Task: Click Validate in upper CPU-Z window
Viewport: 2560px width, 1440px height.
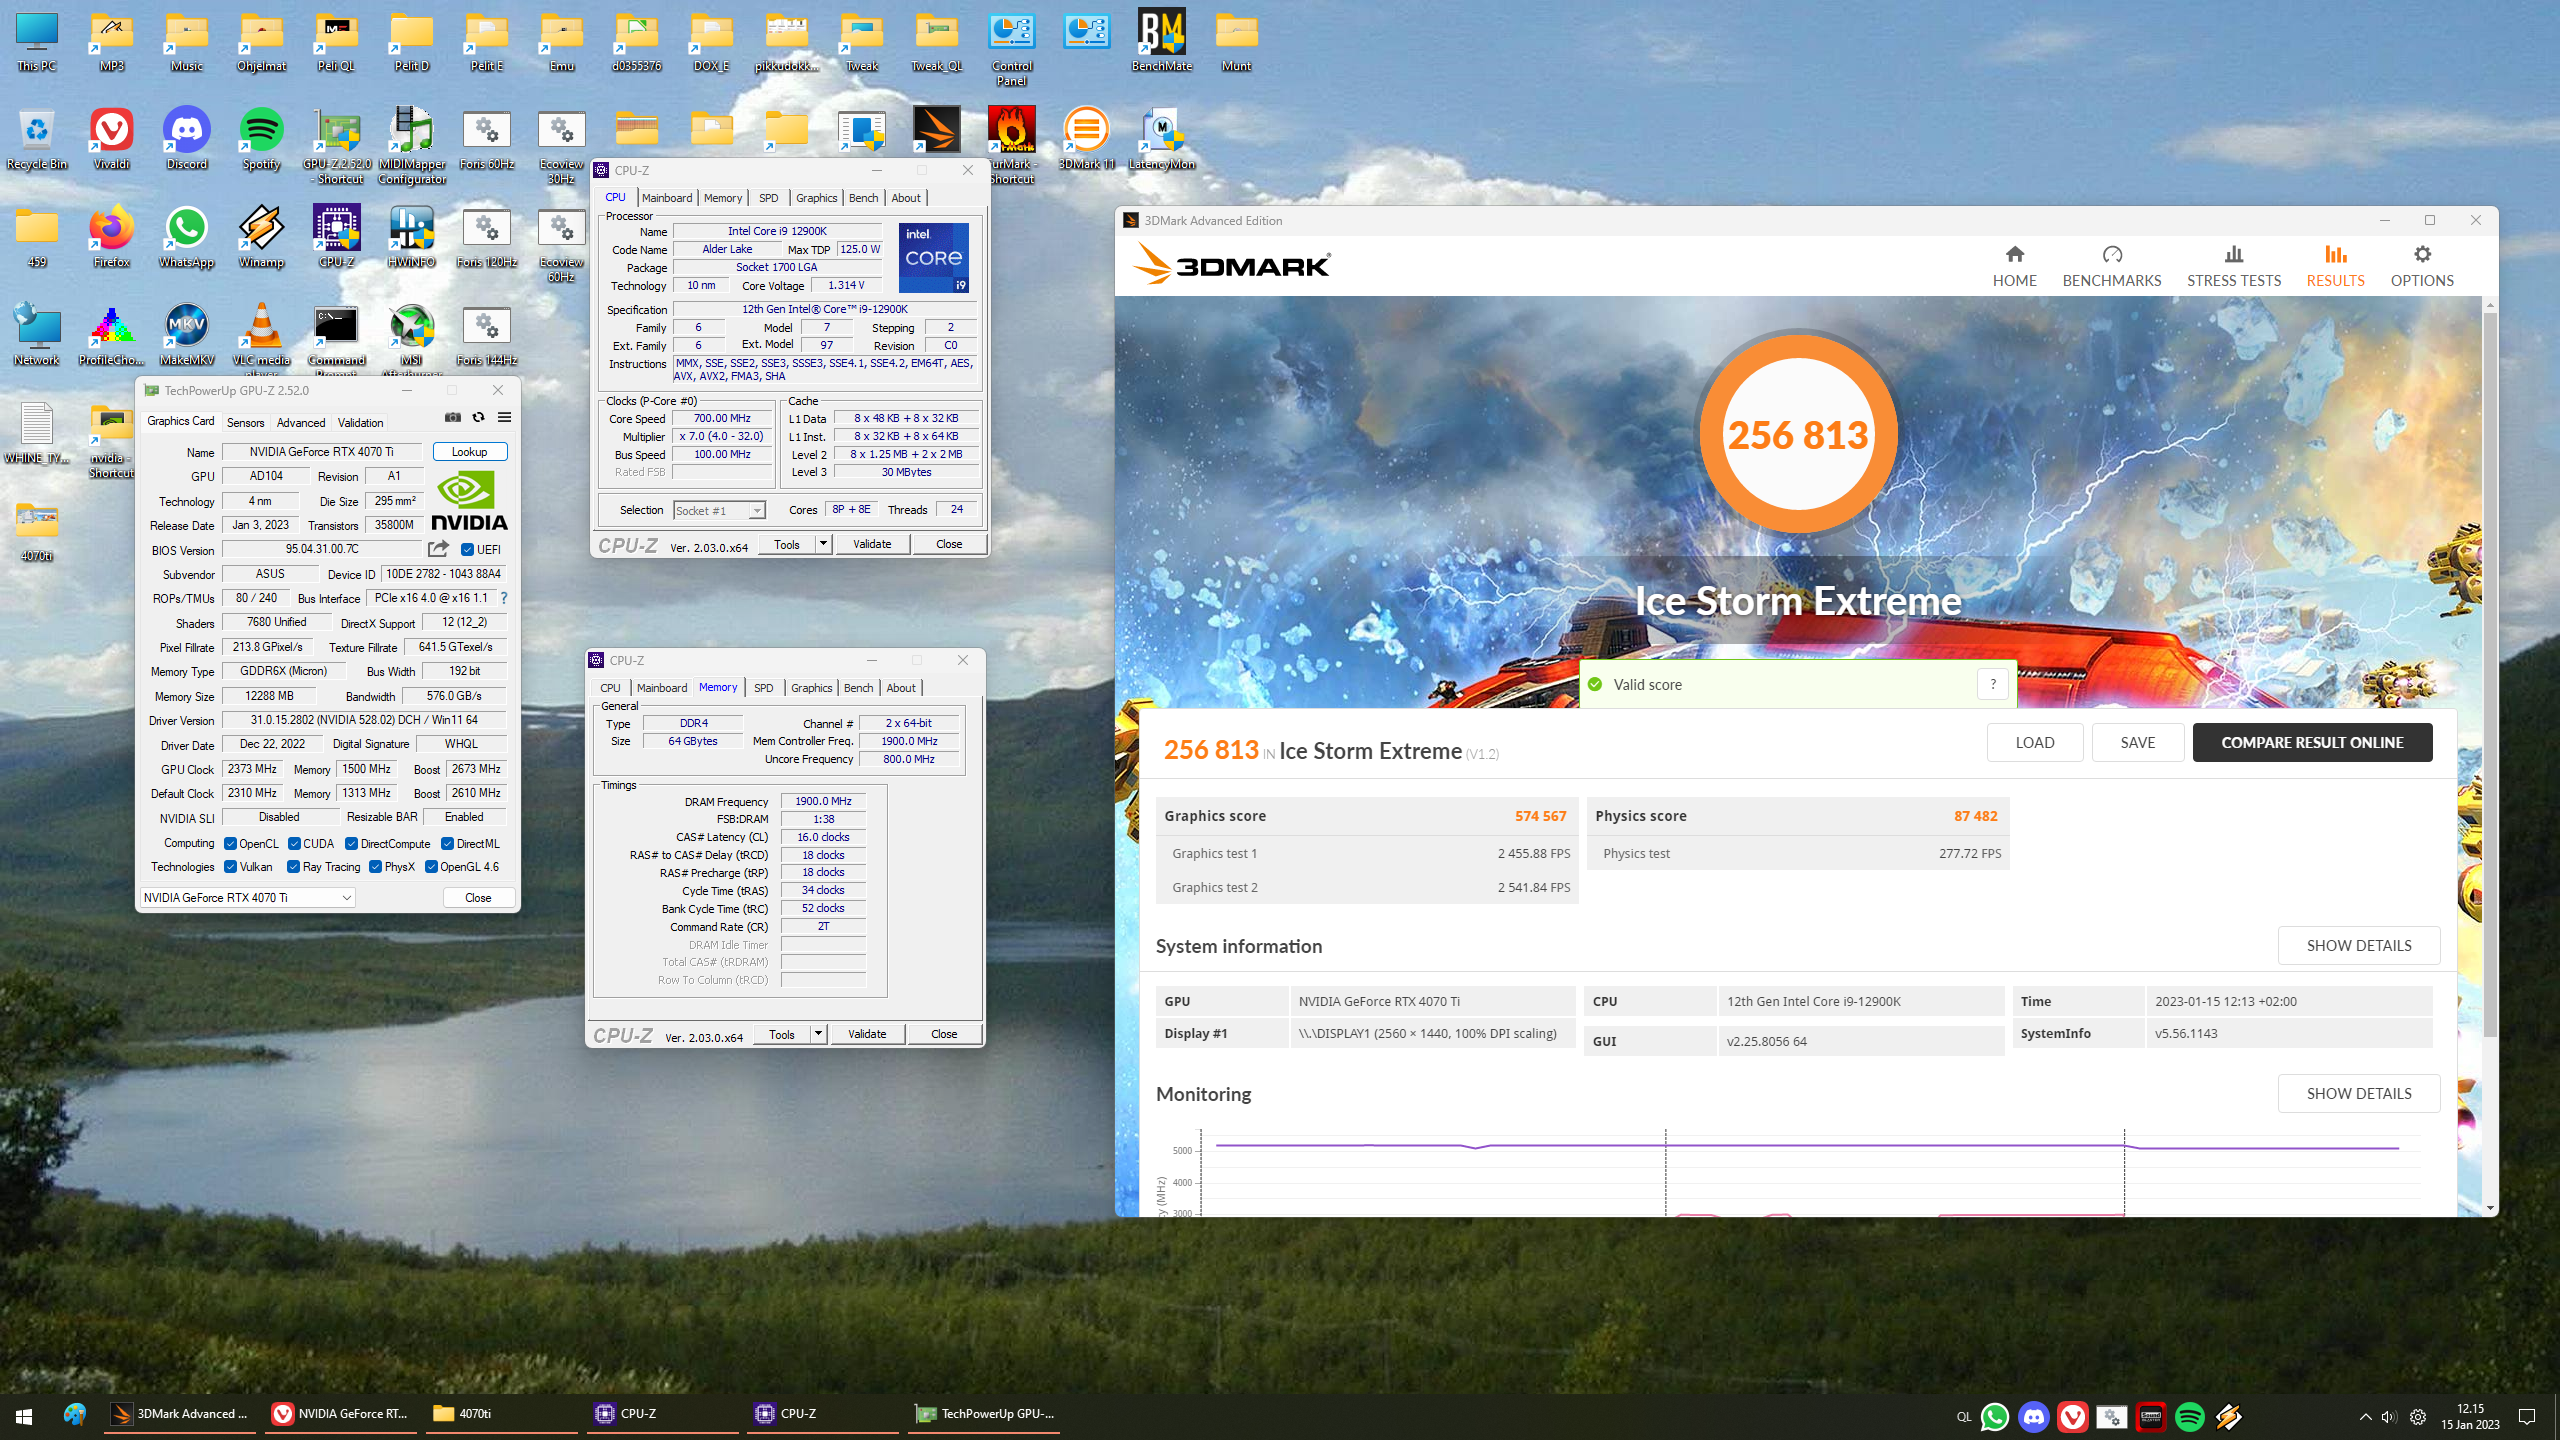Action: click(872, 544)
